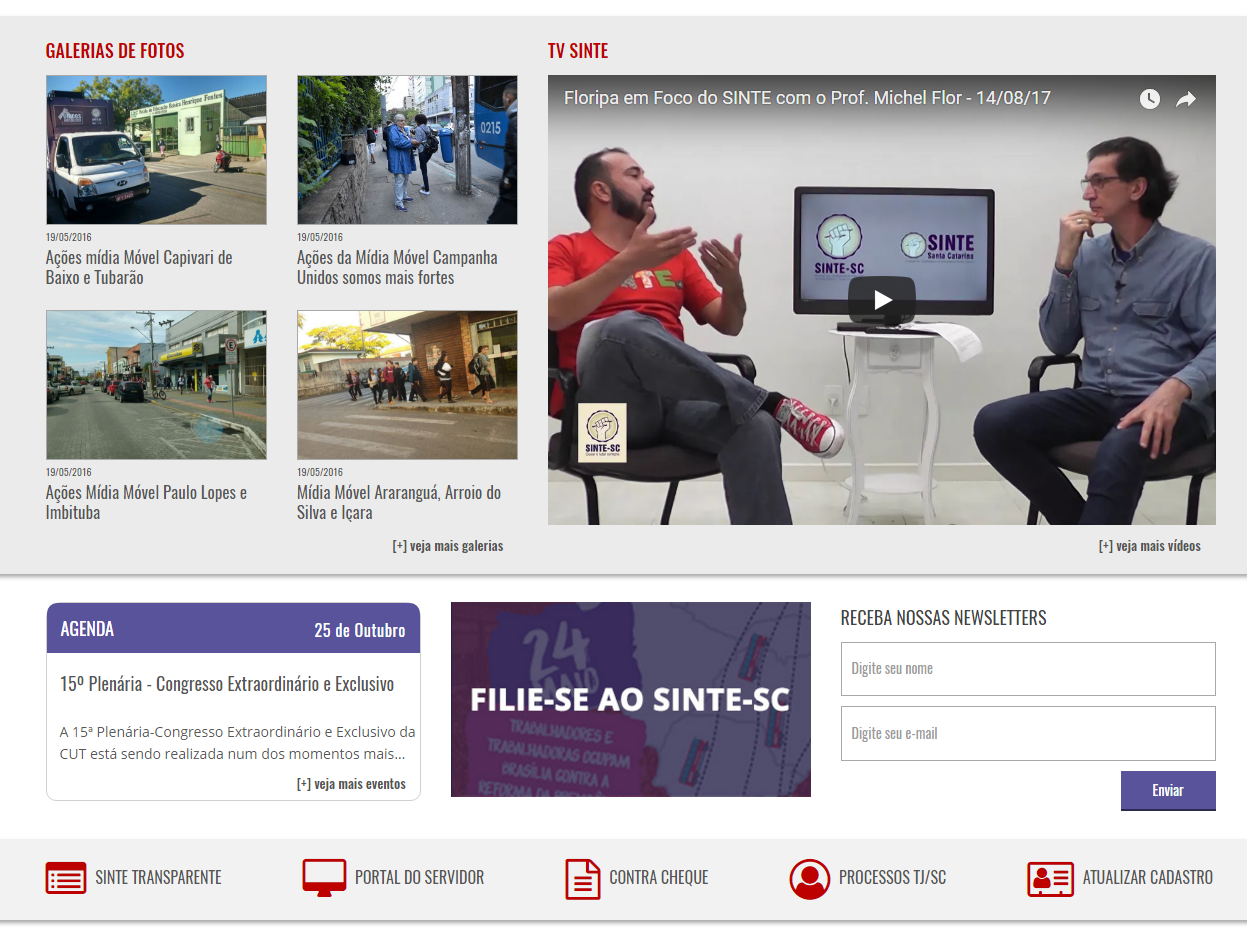
Task: Click the GALERIAS DE FOTOS heading
Action: click(115, 51)
